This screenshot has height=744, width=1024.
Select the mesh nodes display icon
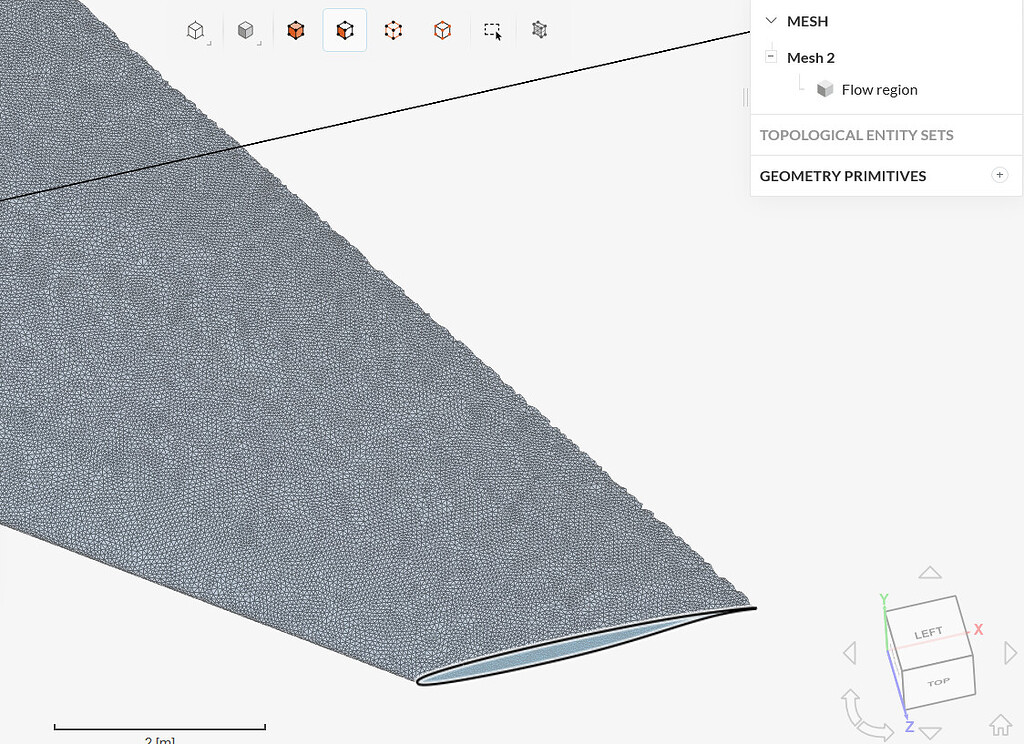tap(393, 30)
